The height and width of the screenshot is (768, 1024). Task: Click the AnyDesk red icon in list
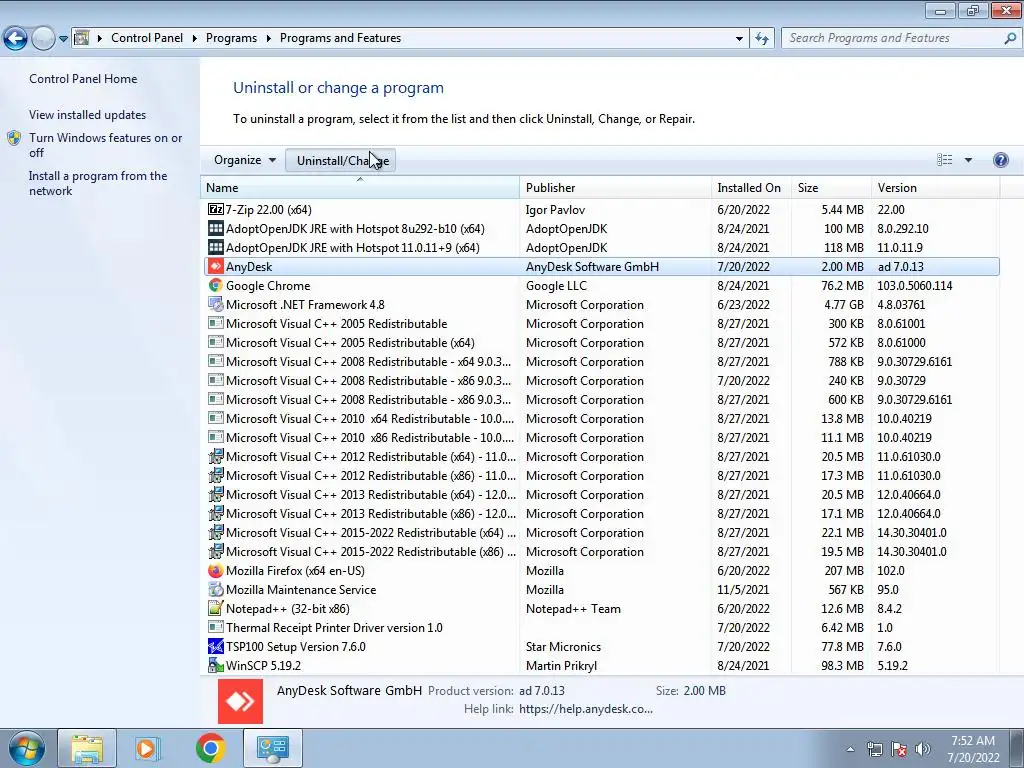[216, 266]
